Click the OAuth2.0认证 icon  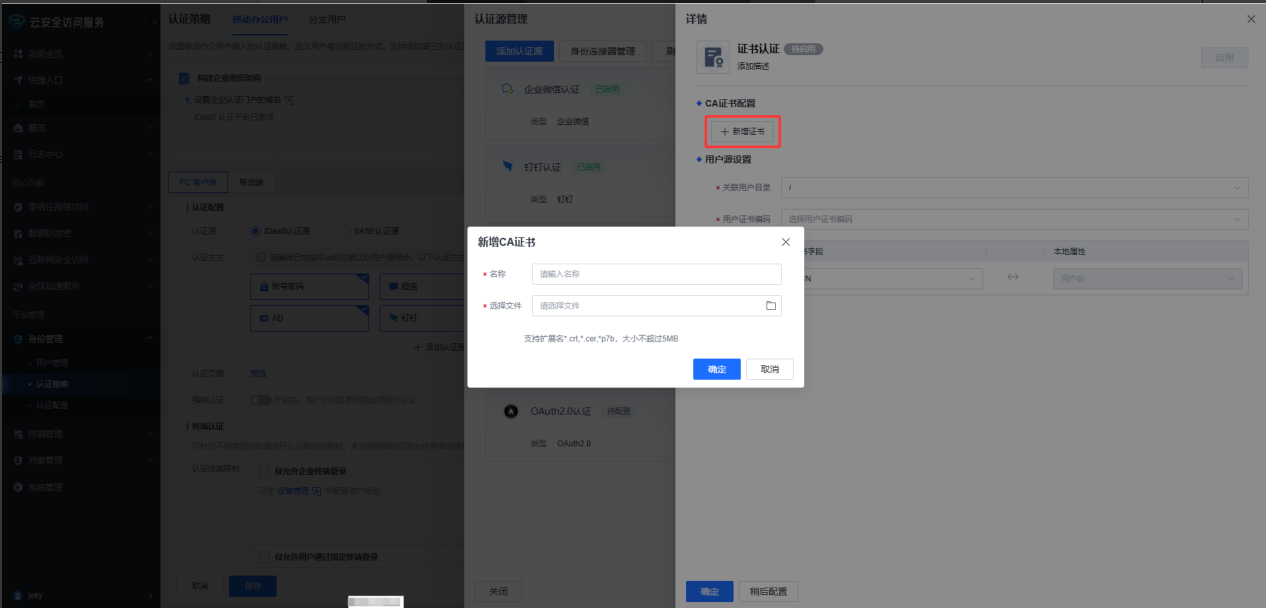510,411
